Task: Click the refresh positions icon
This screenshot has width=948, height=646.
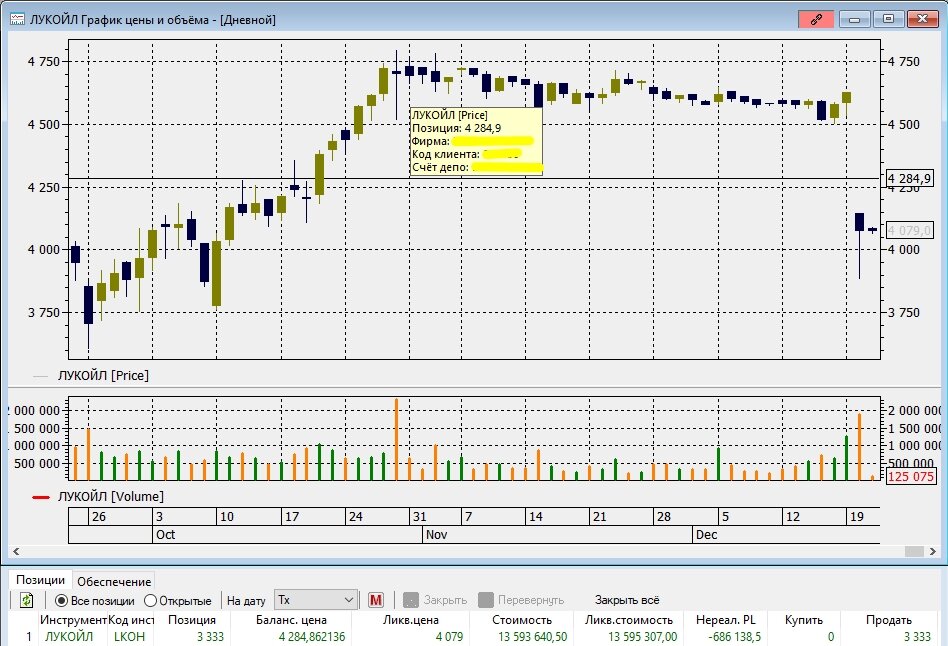Action: click(x=26, y=600)
